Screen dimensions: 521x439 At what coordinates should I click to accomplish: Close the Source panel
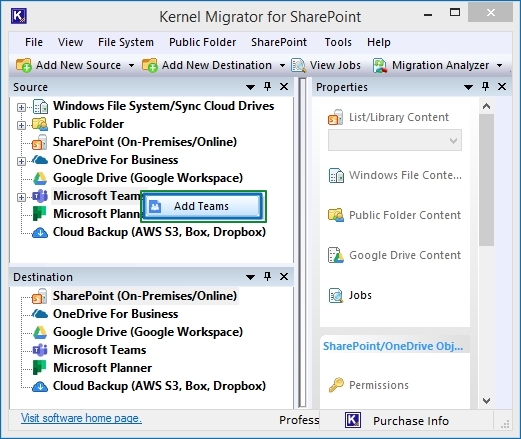pyautogui.click(x=284, y=87)
